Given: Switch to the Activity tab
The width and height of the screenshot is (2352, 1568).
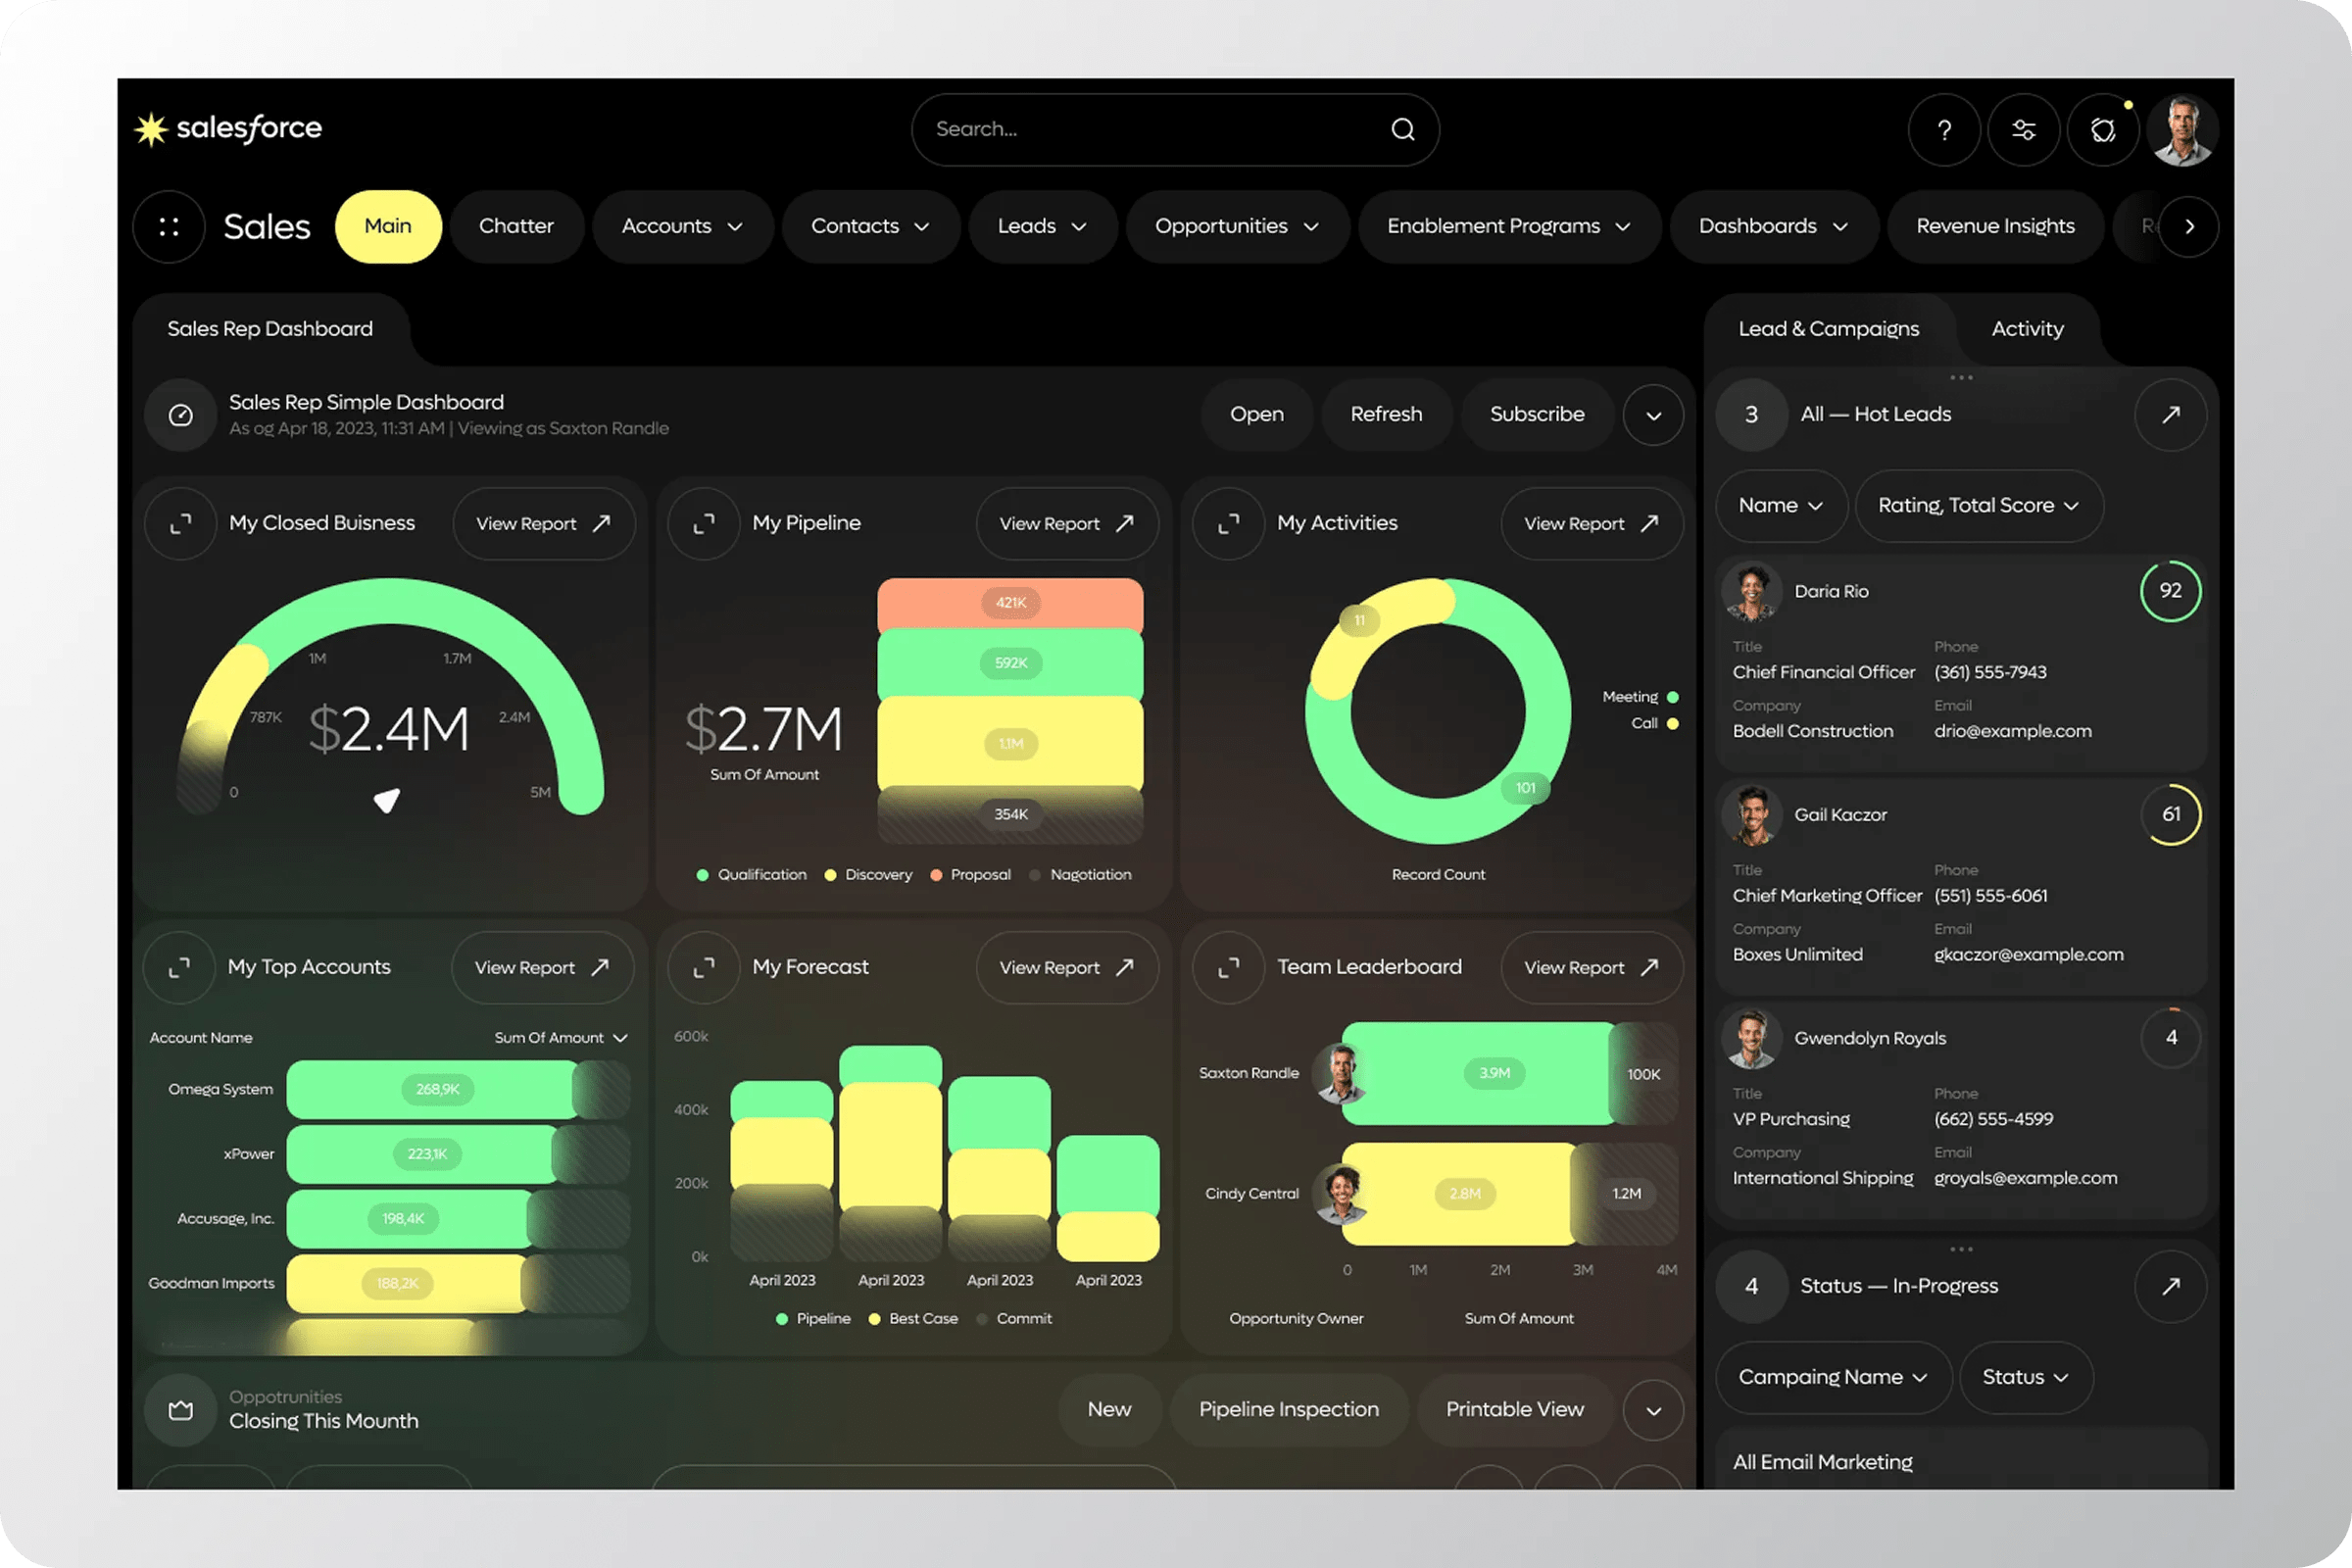Looking at the screenshot, I should point(2027,329).
